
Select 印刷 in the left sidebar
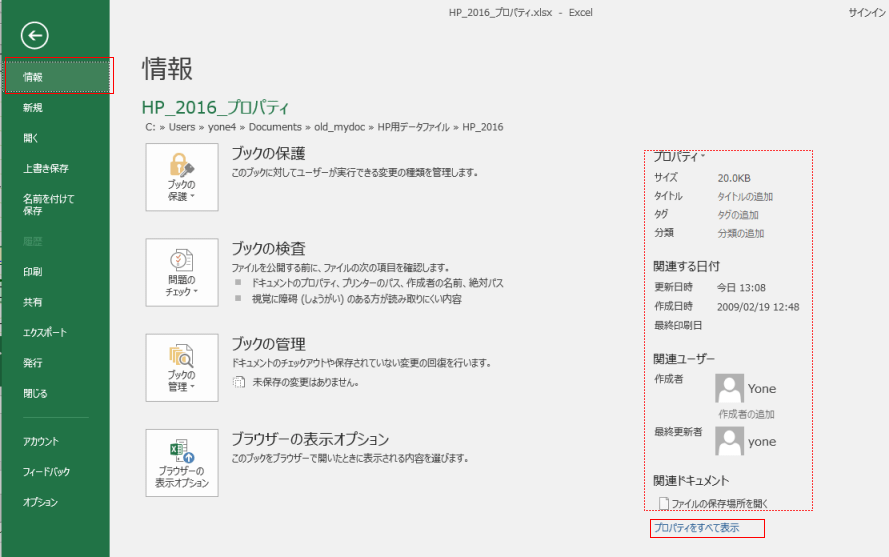point(33,271)
